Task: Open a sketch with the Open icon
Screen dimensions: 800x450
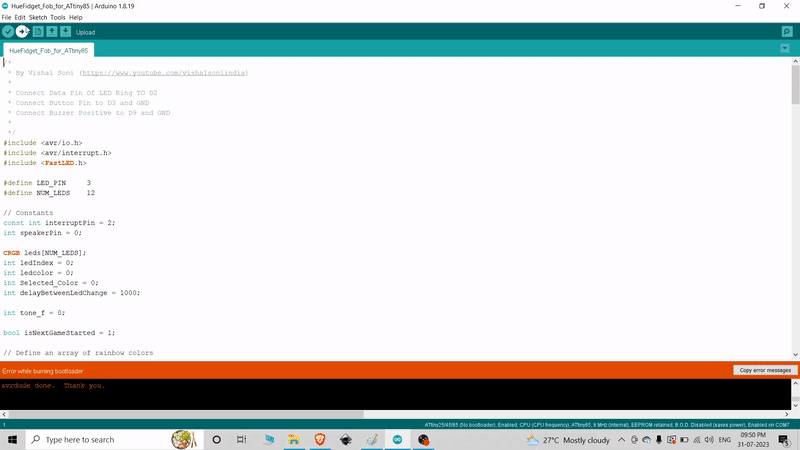Action: click(x=52, y=32)
